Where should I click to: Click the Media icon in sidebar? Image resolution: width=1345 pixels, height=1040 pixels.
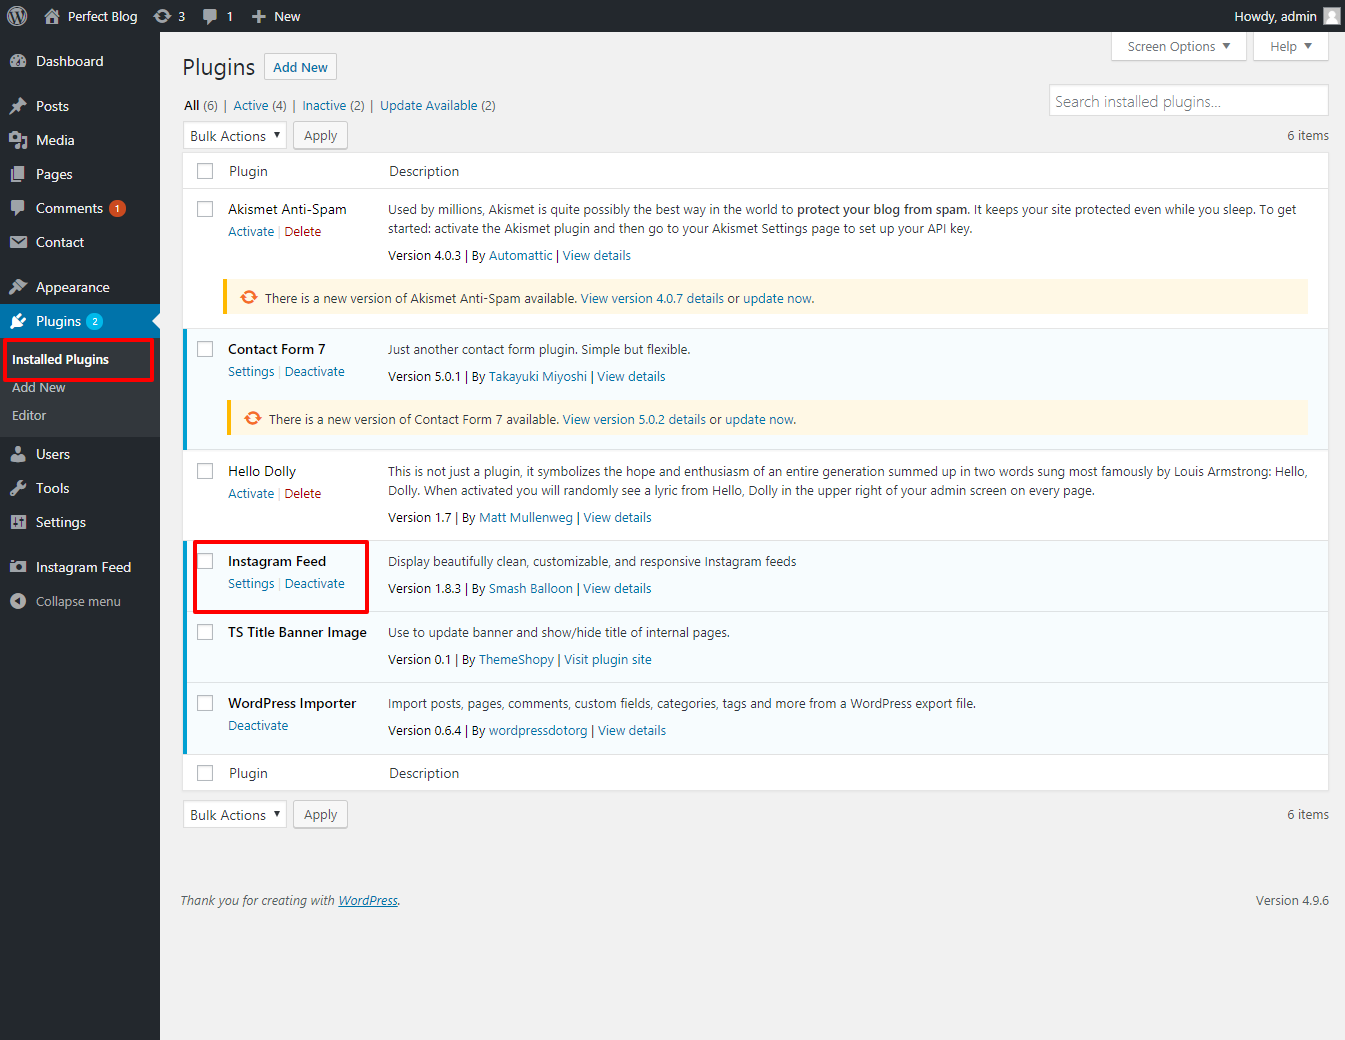(x=18, y=140)
